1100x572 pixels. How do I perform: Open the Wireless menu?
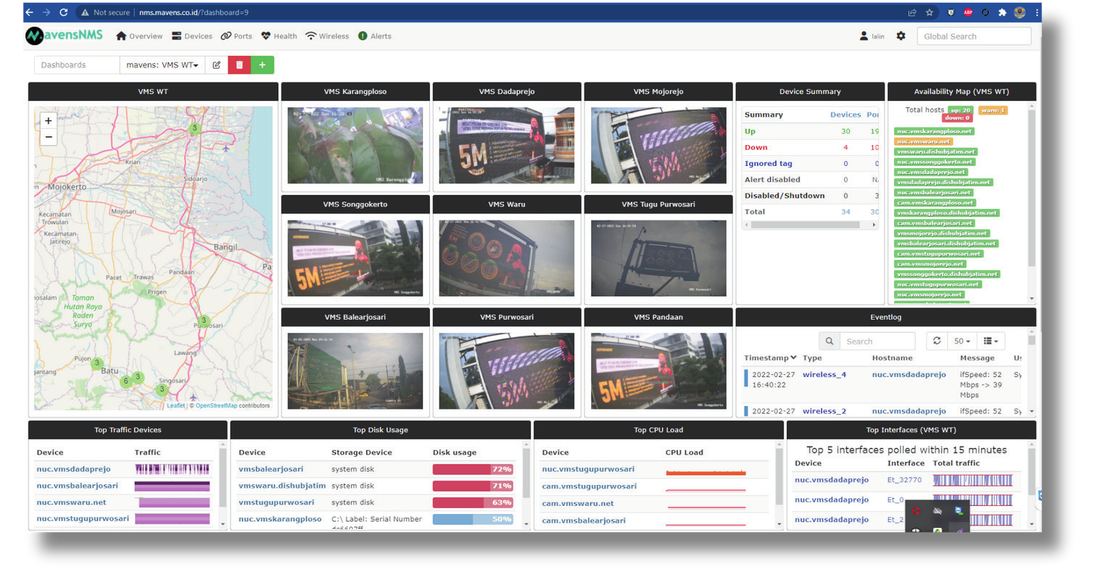[x=327, y=36]
